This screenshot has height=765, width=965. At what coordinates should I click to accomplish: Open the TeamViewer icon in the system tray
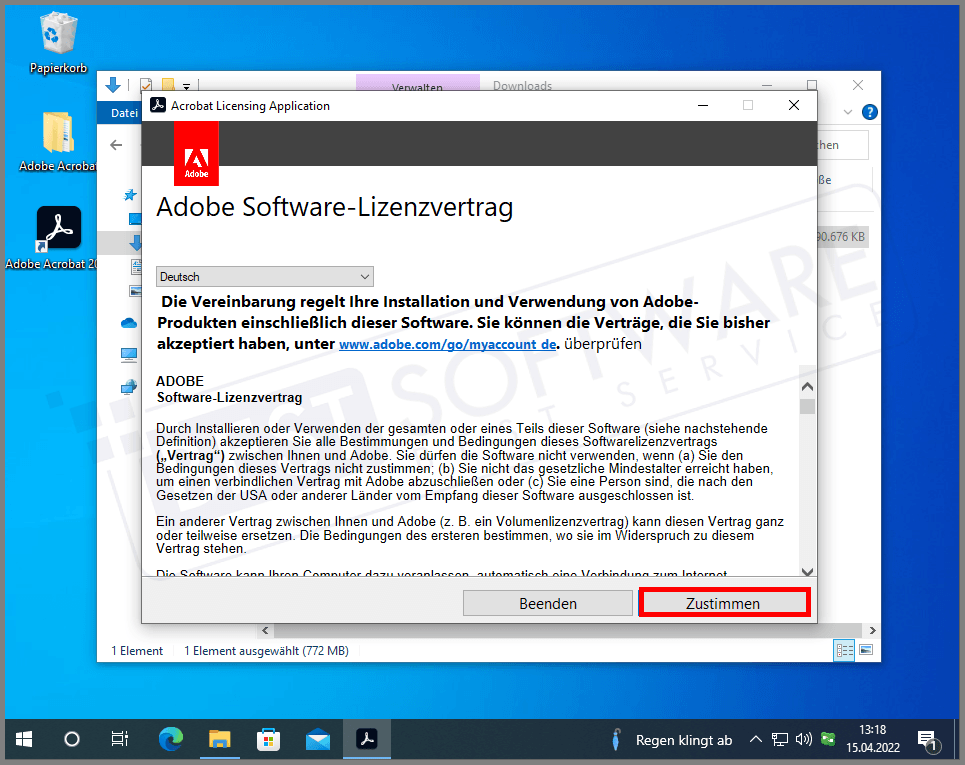[828, 739]
